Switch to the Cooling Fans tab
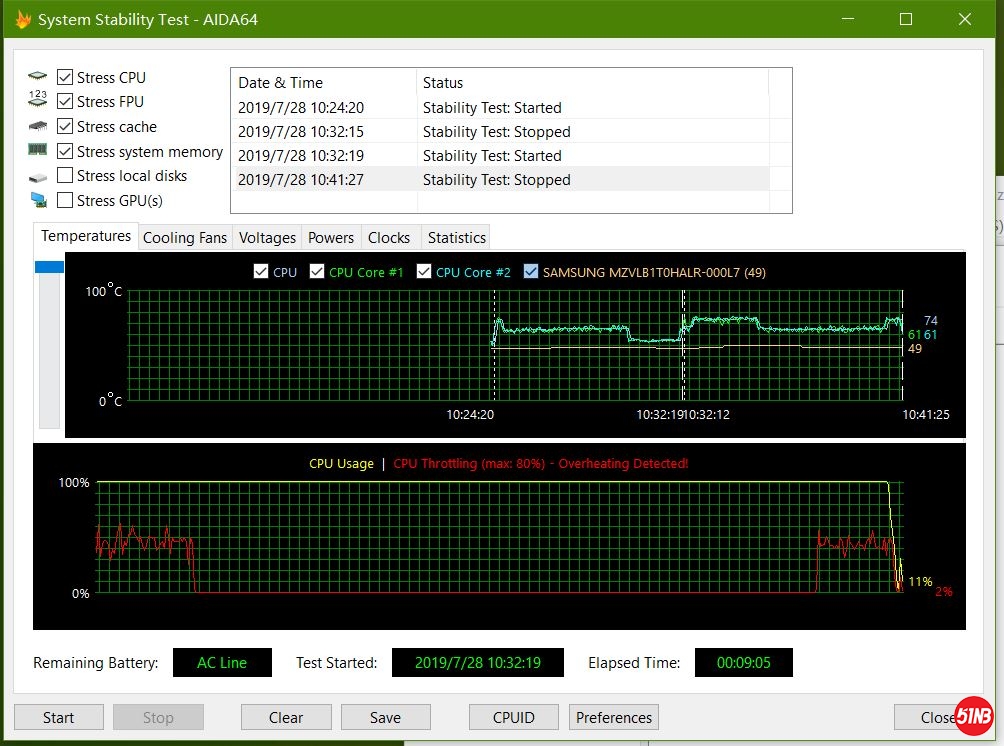Image resolution: width=1004 pixels, height=746 pixels. pyautogui.click(x=184, y=238)
